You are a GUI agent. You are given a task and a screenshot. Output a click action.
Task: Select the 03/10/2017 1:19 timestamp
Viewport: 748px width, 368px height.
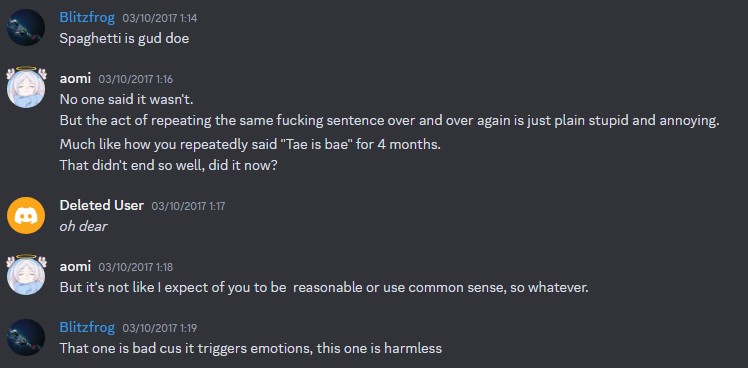click(x=160, y=328)
